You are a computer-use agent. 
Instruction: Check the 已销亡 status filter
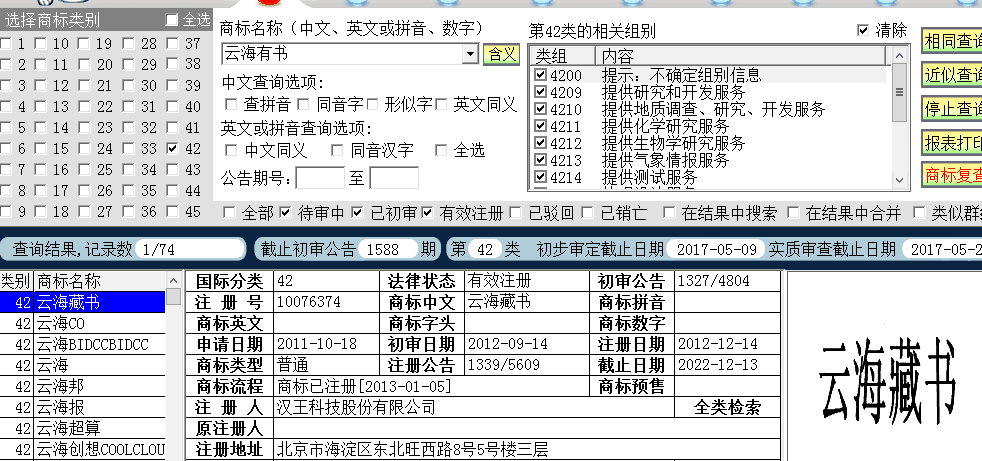588,213
